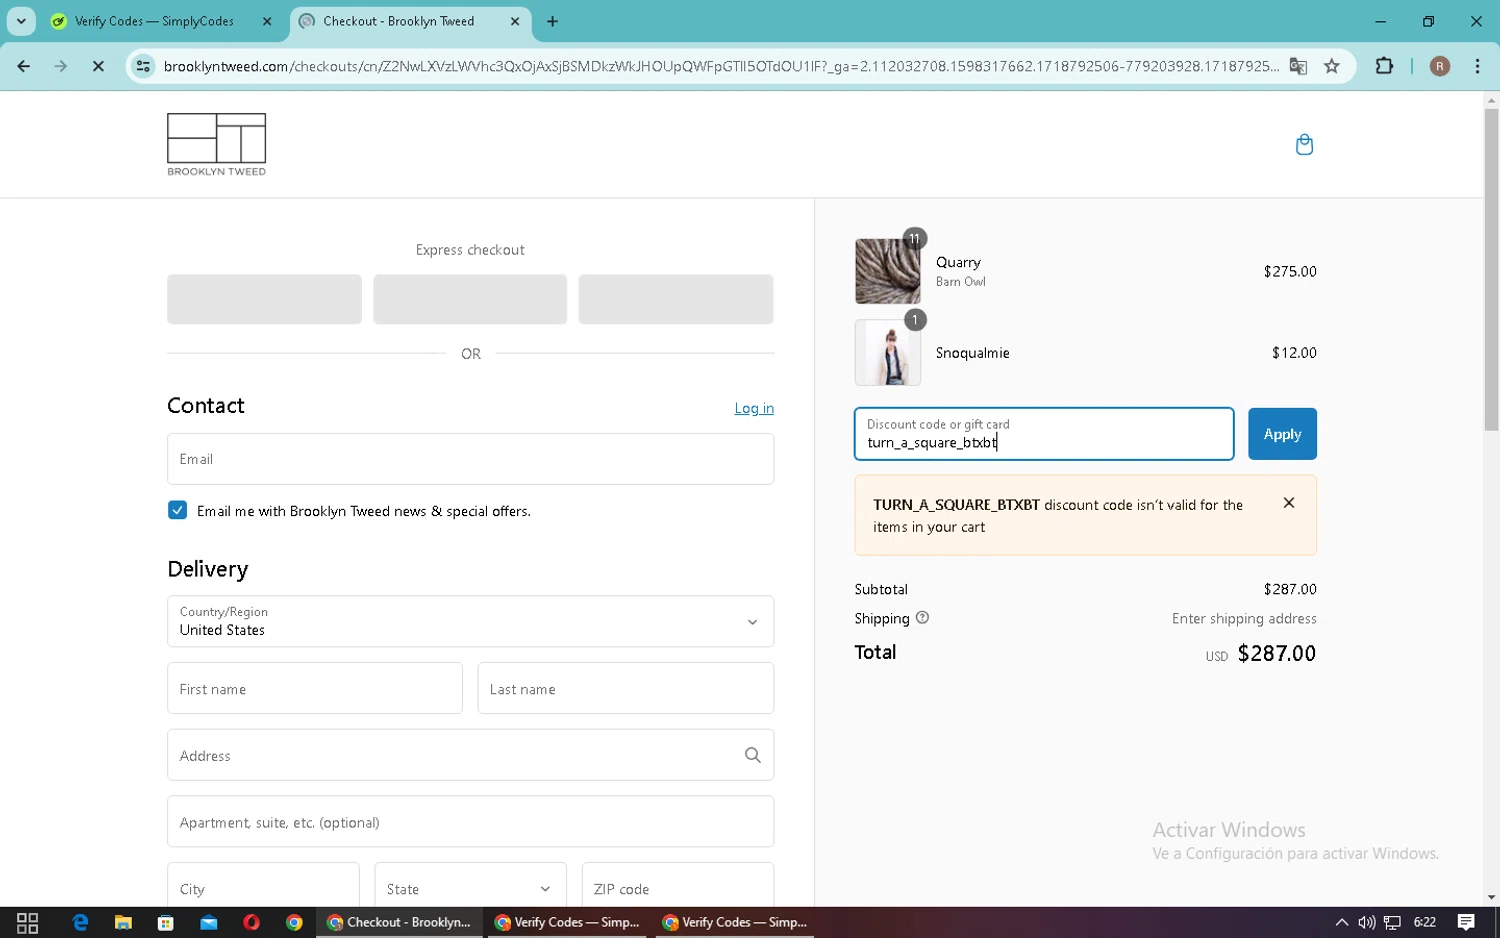The height and width of the screenshot is (938, 1500).
Task: Open the tab search dropdown arrow
Action: click(21, 21)
